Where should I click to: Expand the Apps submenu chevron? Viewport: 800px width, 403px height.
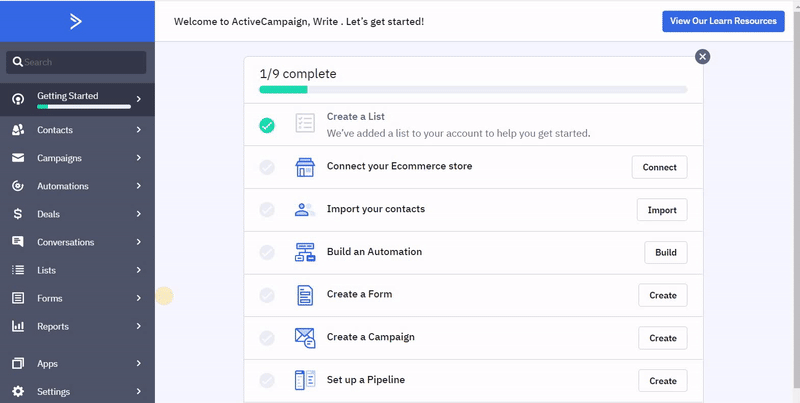(x=139, y=364)
